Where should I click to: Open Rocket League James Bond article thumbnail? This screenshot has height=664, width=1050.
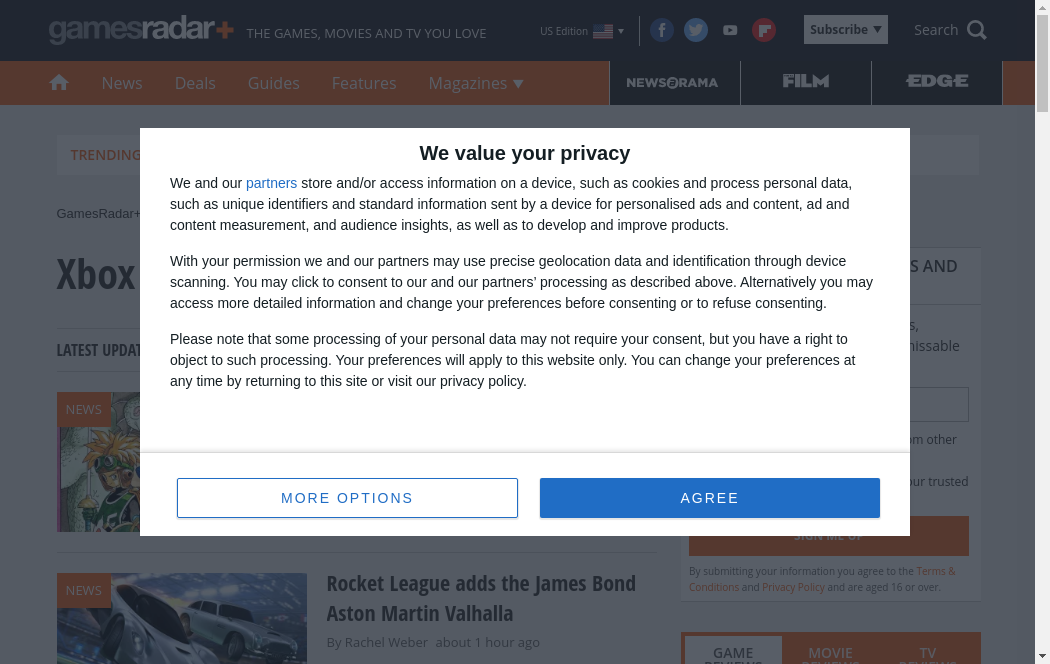[182, 618]
